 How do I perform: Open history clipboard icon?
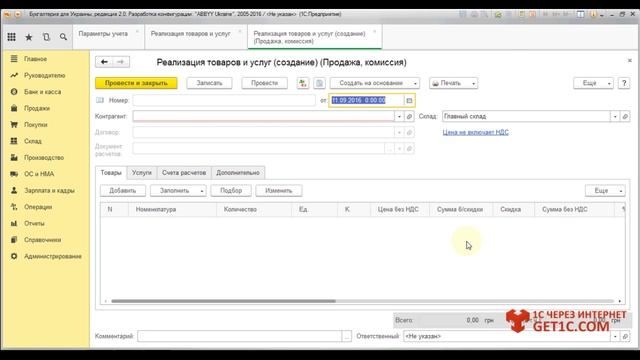pos(46,37)
